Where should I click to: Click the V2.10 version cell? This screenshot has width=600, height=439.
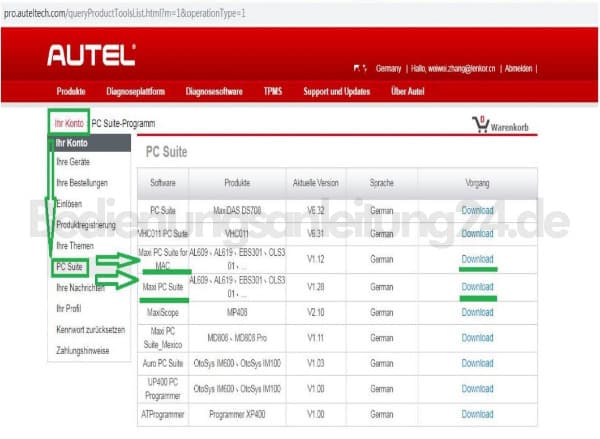pyautogui.click(x=316, y=312)
